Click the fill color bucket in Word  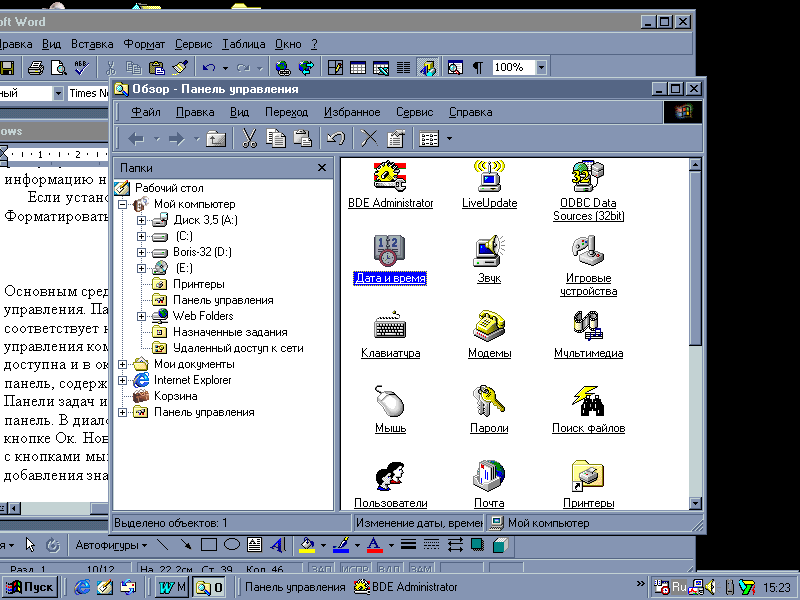tap(307, 545)
